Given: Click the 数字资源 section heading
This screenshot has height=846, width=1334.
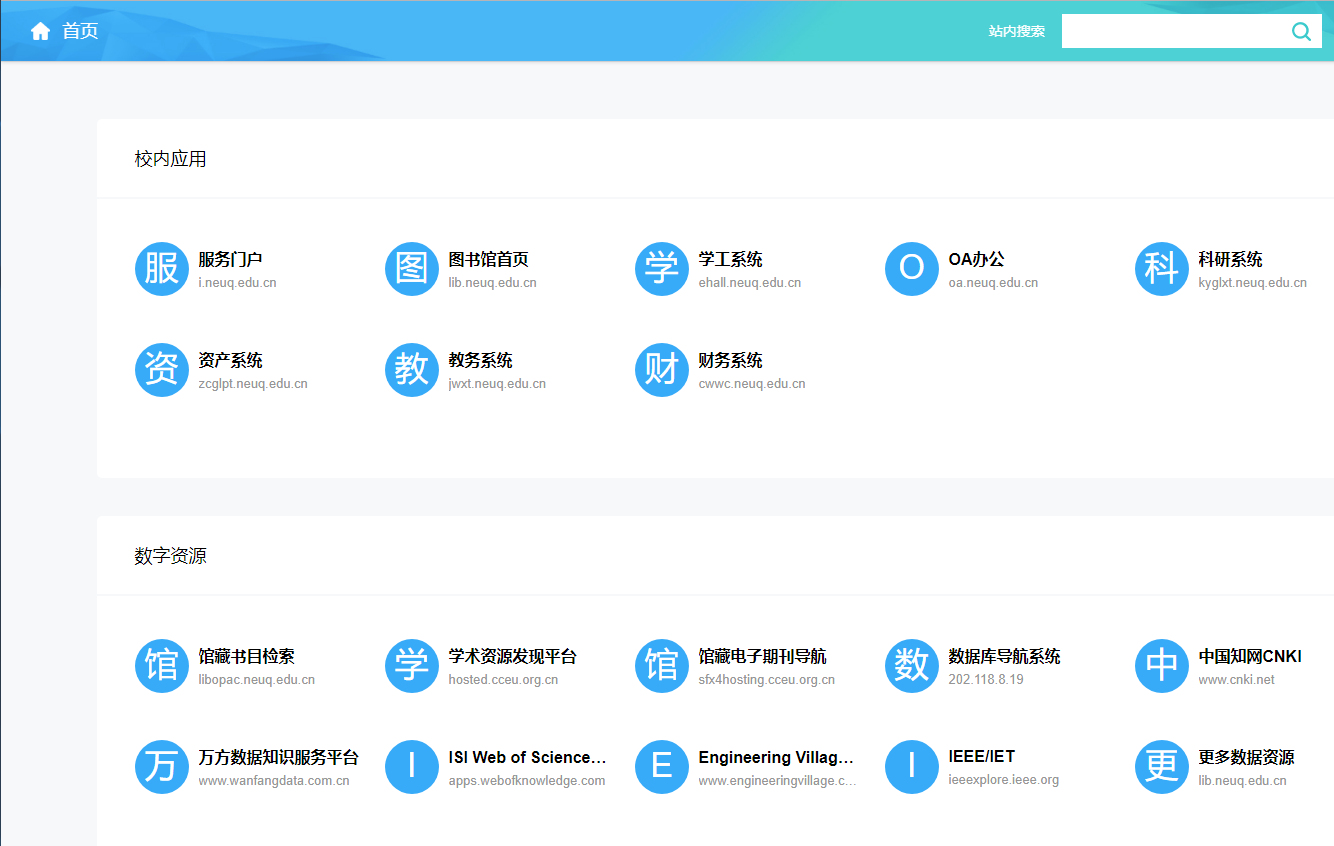Looking at the screenshot, I should point(171,556).
